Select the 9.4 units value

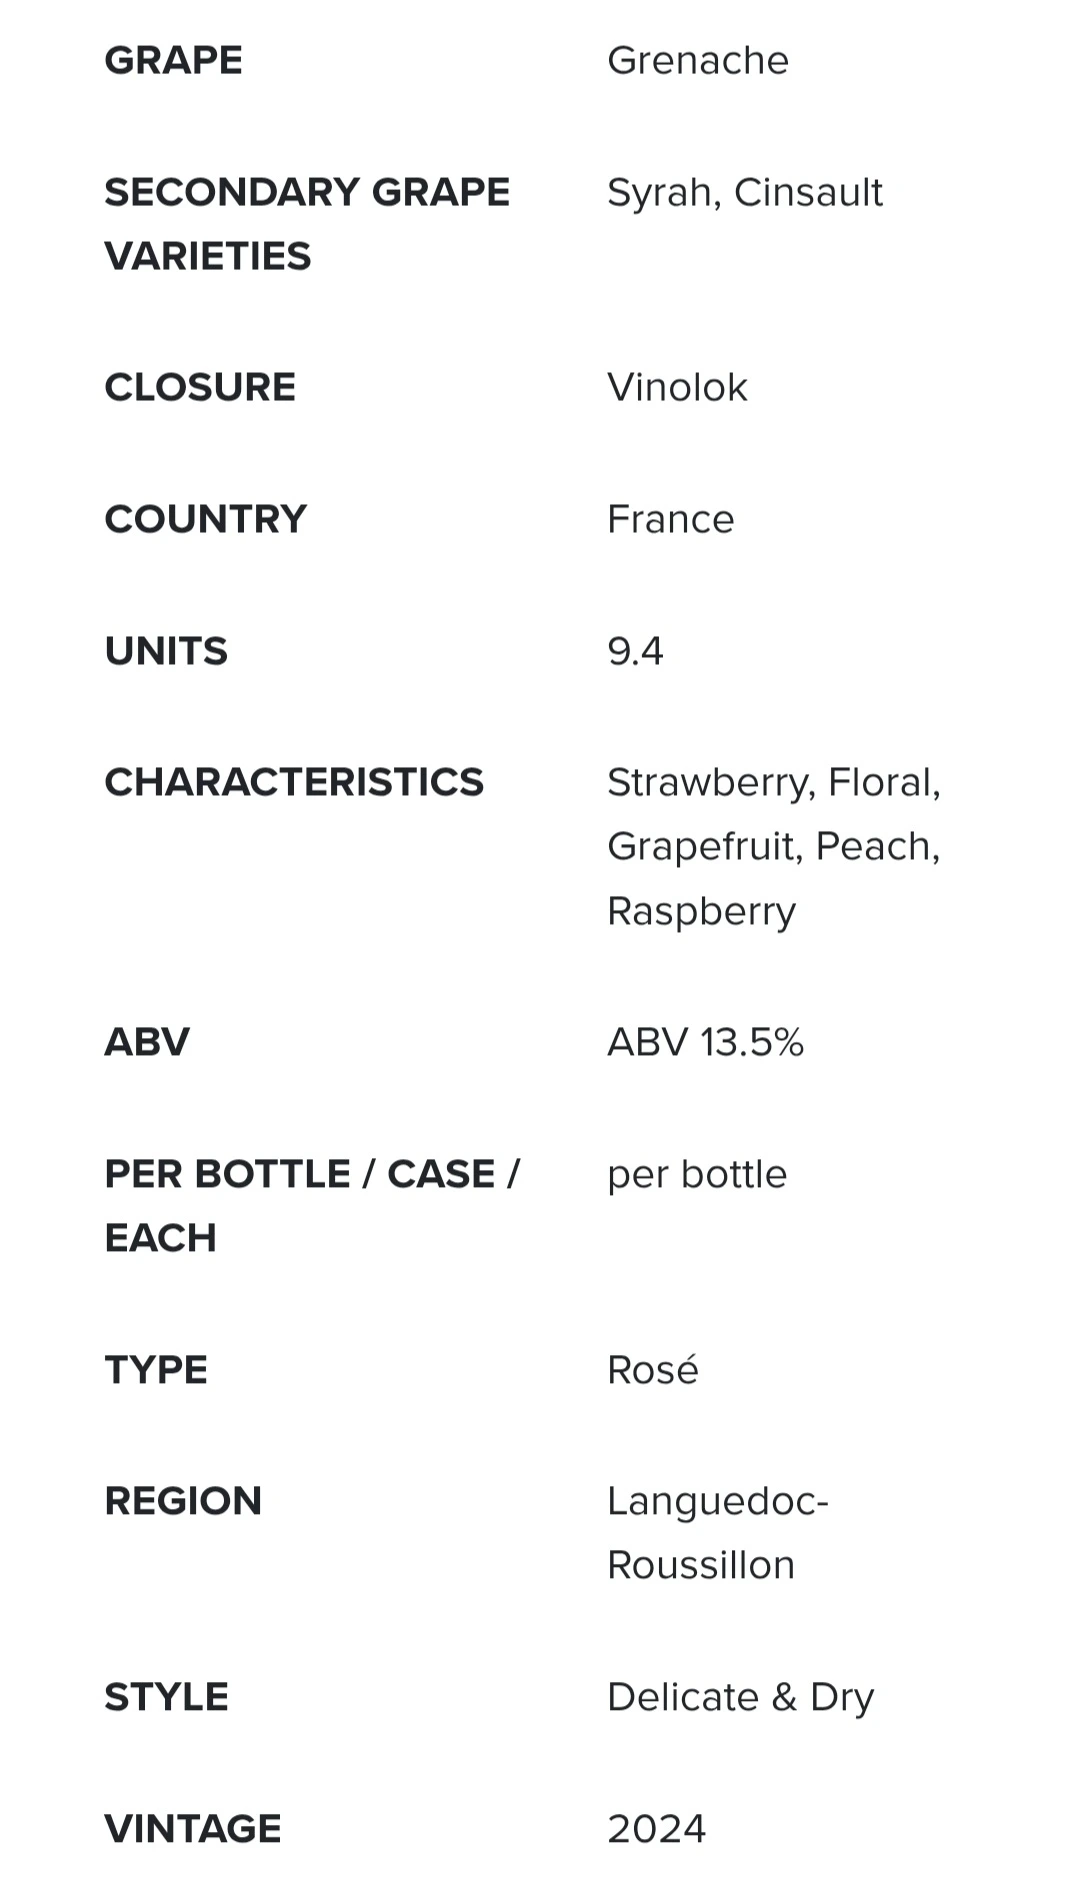(635, 652)
